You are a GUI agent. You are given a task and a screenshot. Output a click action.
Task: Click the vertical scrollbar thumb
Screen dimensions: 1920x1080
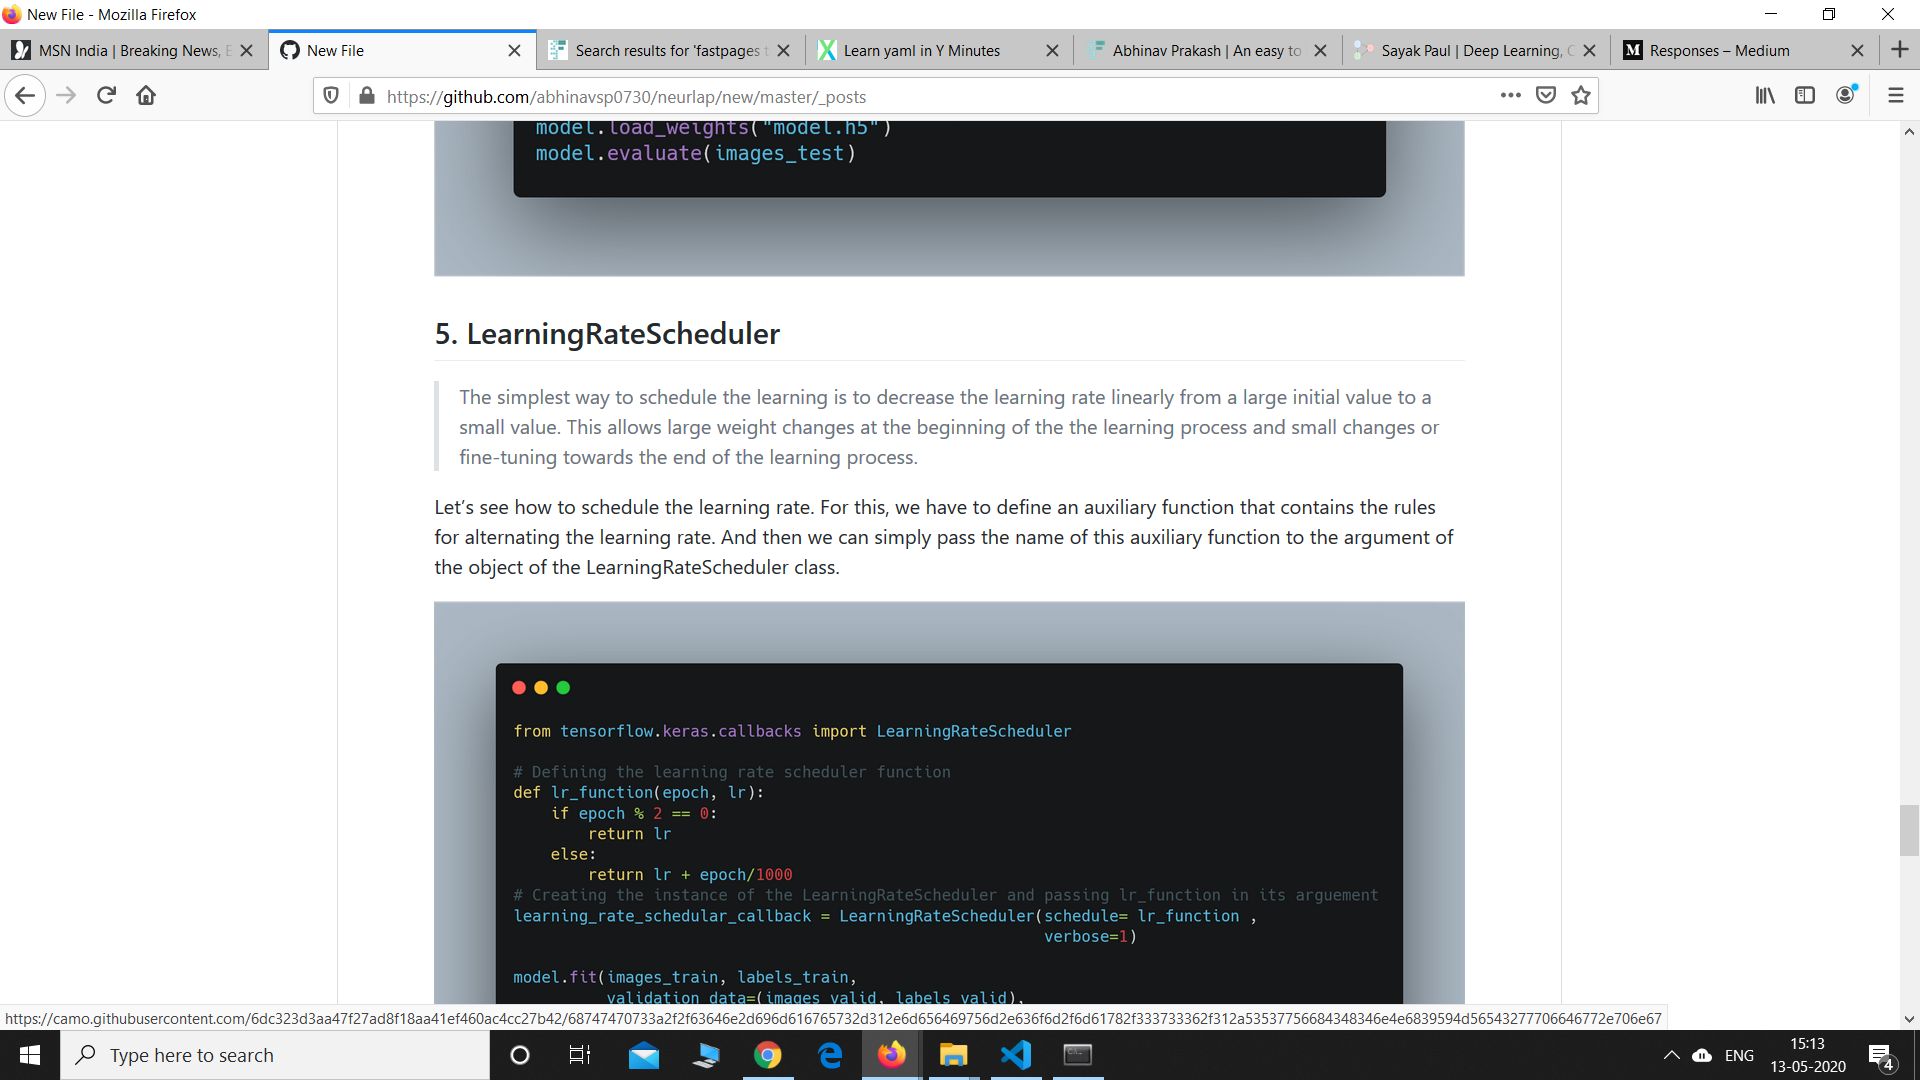pos(1909,830)
